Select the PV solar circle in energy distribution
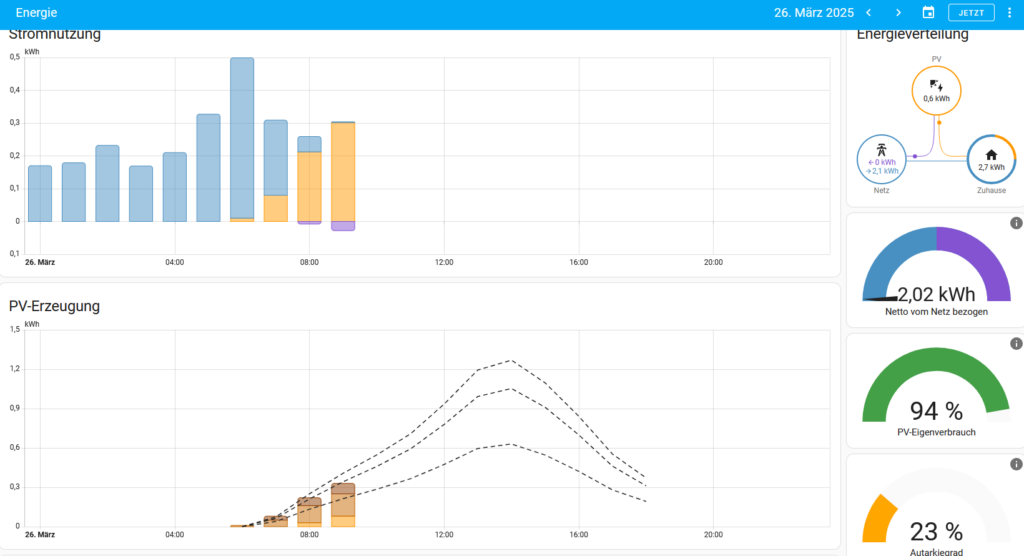The height and width of the screenshot is (556, 1024). click(x=936, y=92)
